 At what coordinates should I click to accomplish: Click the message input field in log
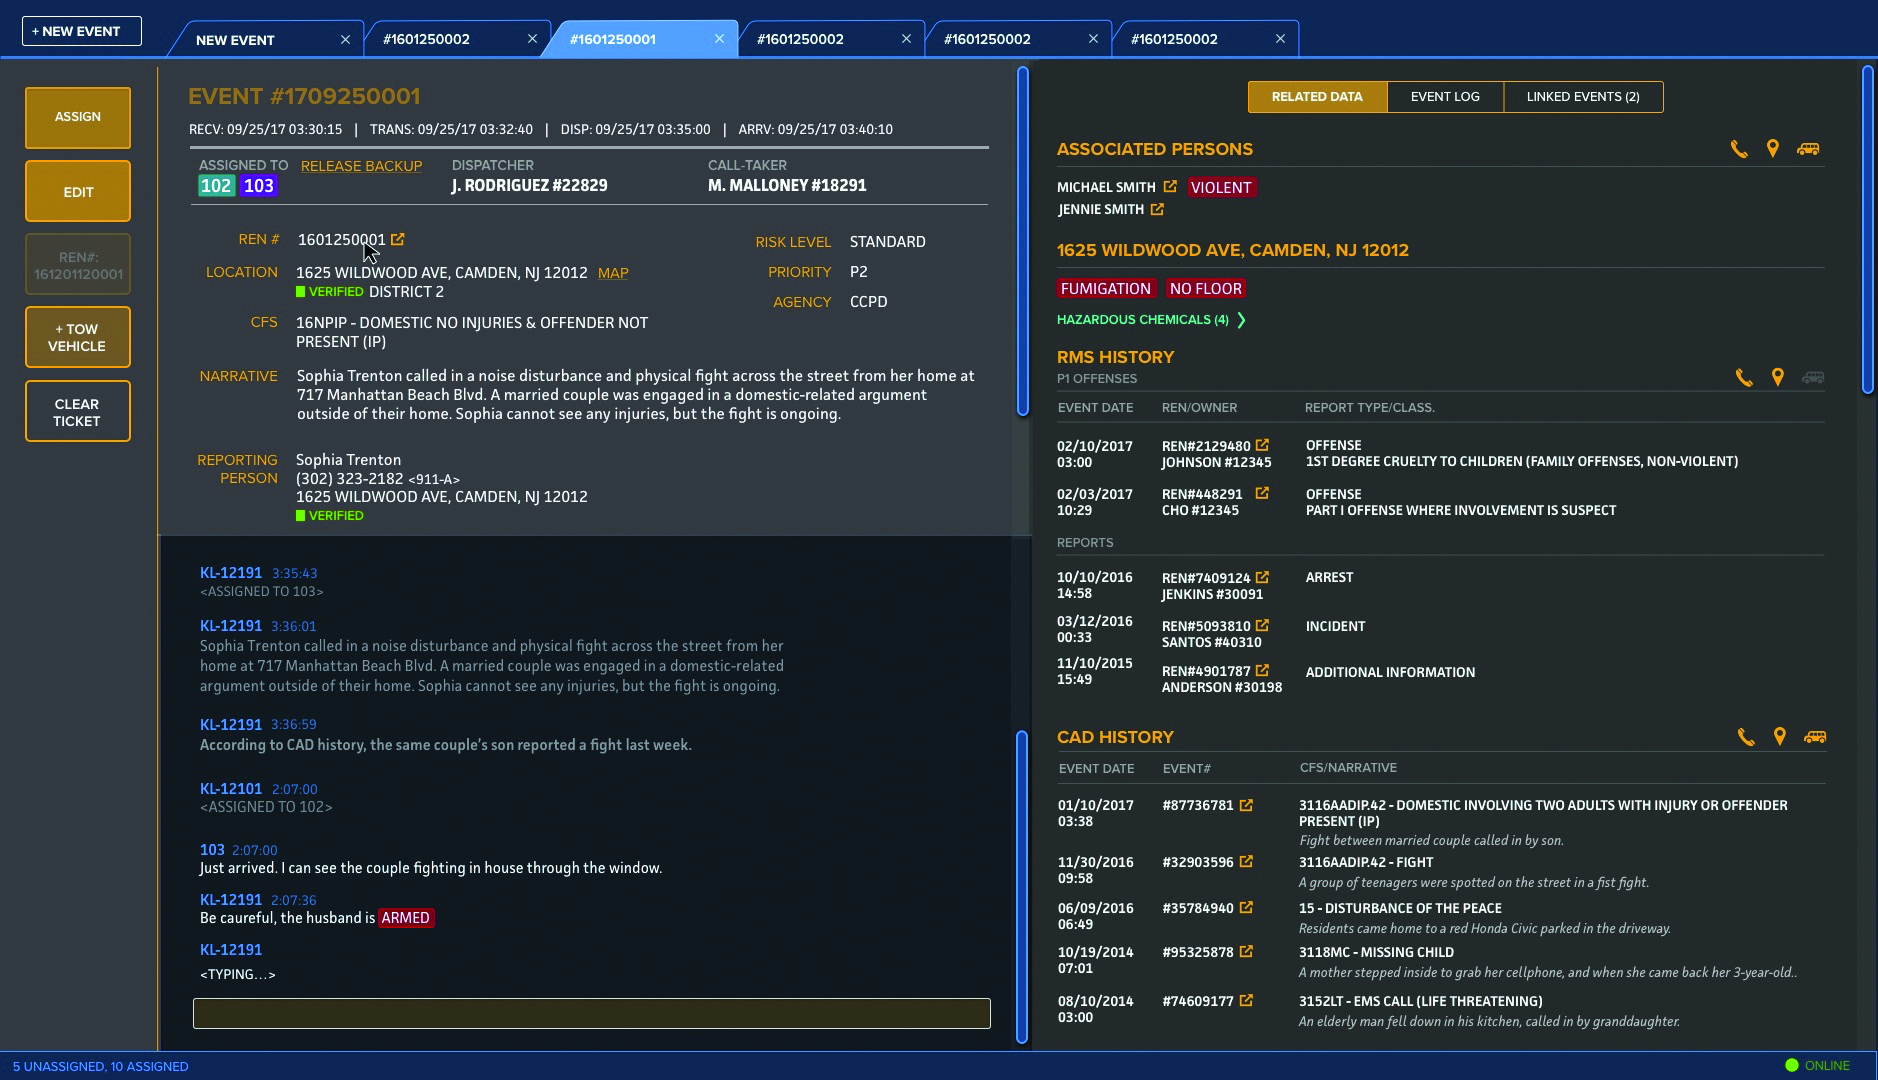[591, 1013]
